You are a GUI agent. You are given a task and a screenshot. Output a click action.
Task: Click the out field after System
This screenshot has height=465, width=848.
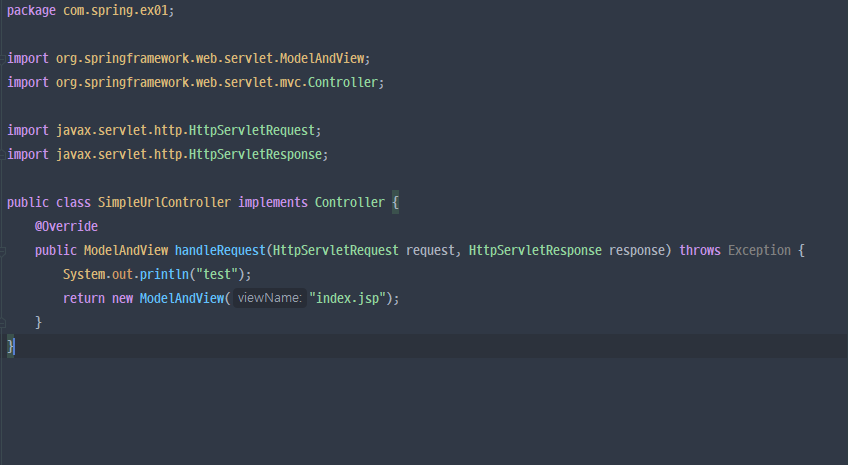tap(122, 274)
